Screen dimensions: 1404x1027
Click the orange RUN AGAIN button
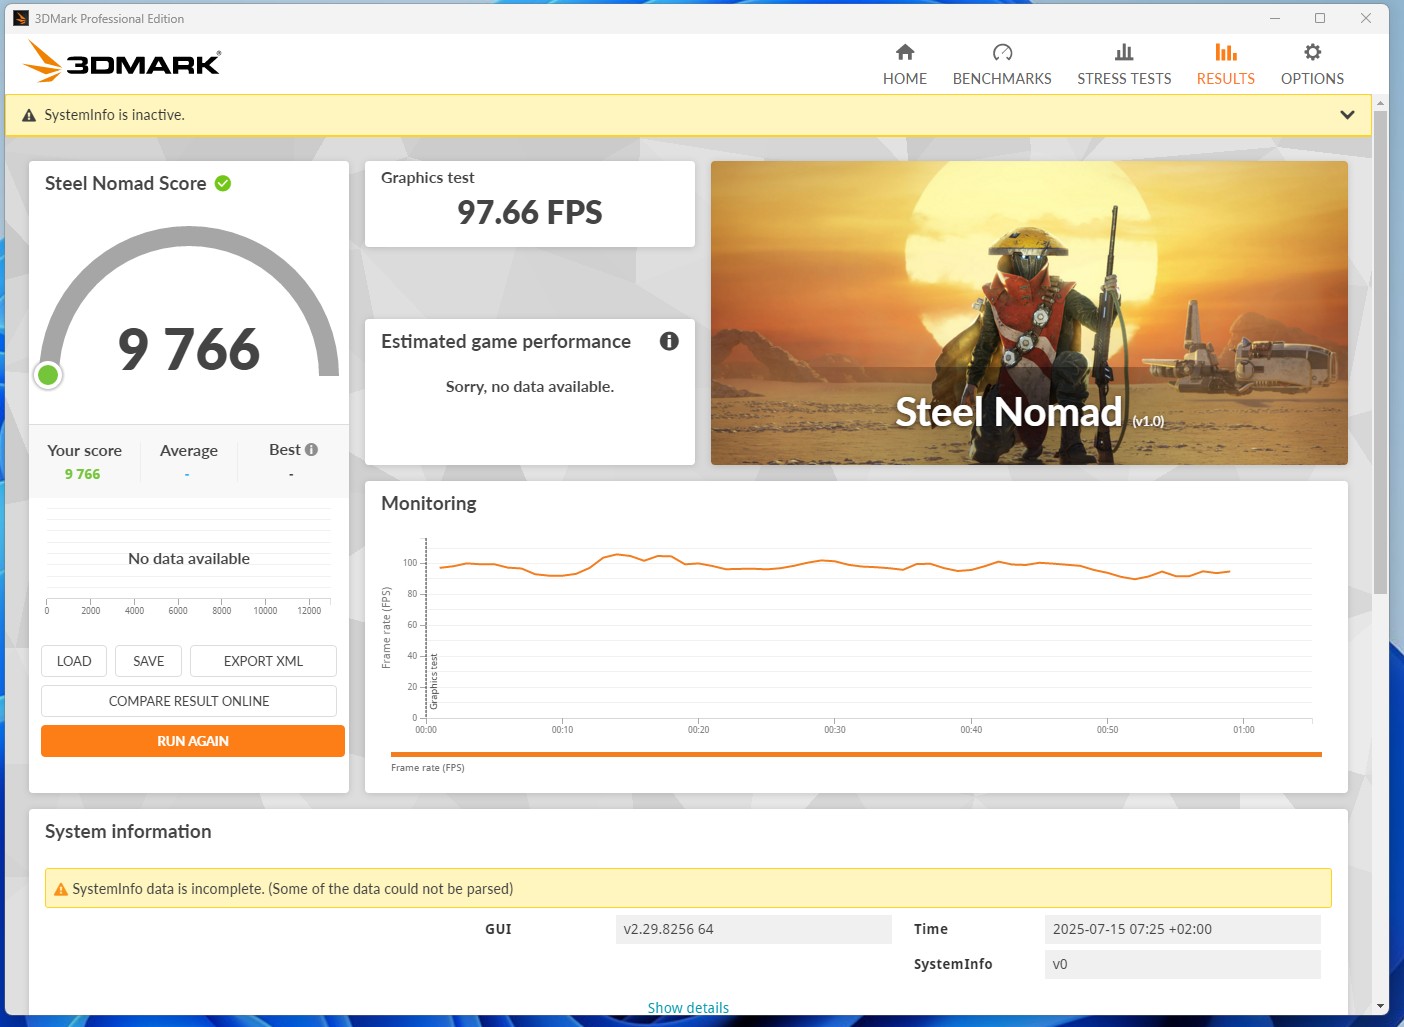click(x=193, y=741)
